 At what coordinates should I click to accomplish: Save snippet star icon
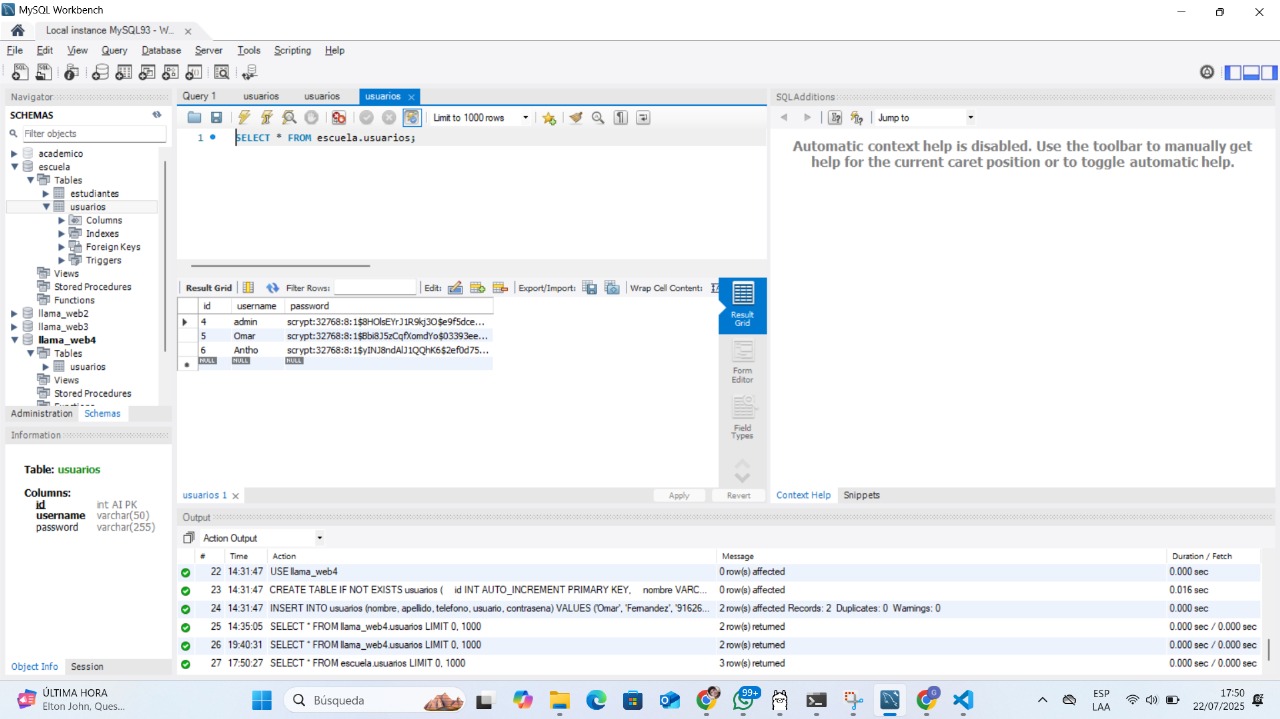(549, 118)
